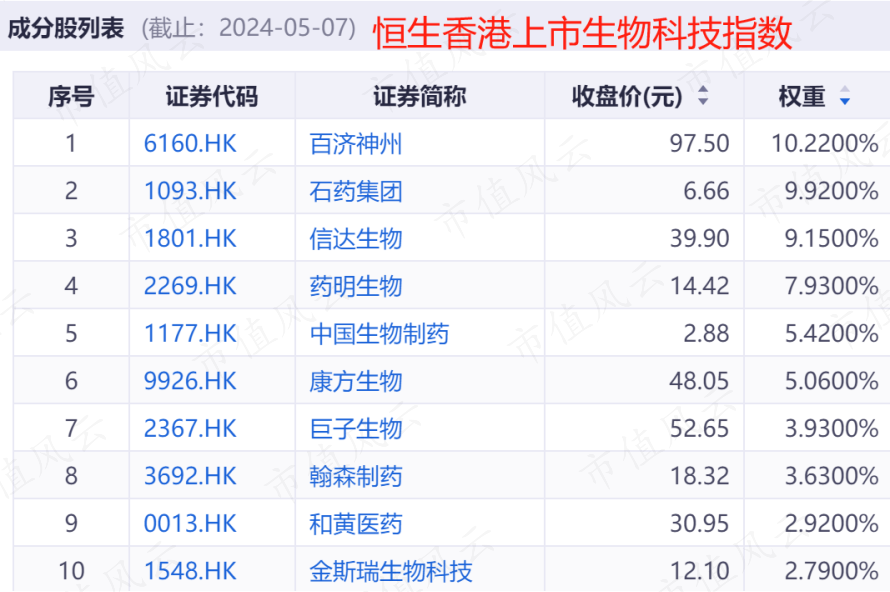
Task: Sort by closing price column arrows
Action: click(703, 95)
